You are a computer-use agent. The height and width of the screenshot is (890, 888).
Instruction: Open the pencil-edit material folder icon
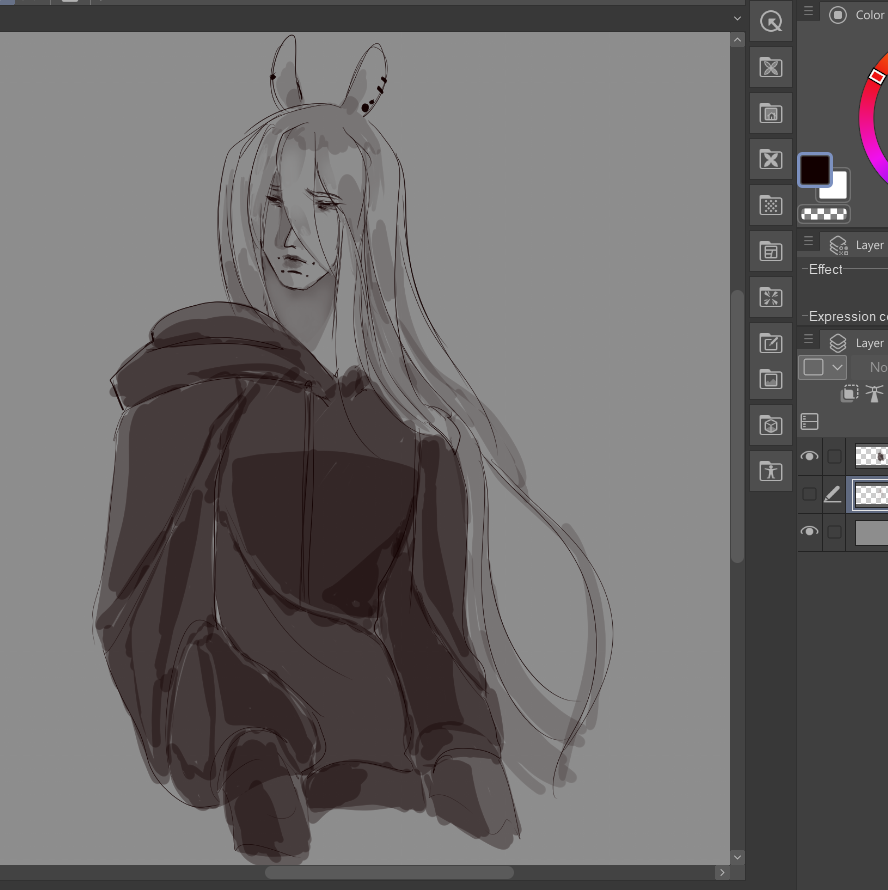771,343
